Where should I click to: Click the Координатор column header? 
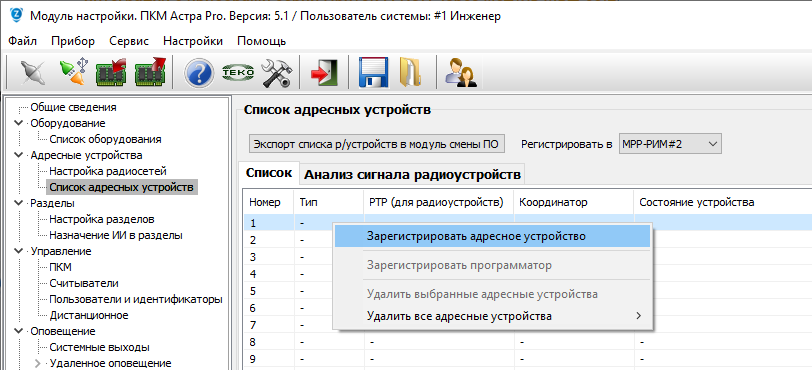(x=573, y=203)
